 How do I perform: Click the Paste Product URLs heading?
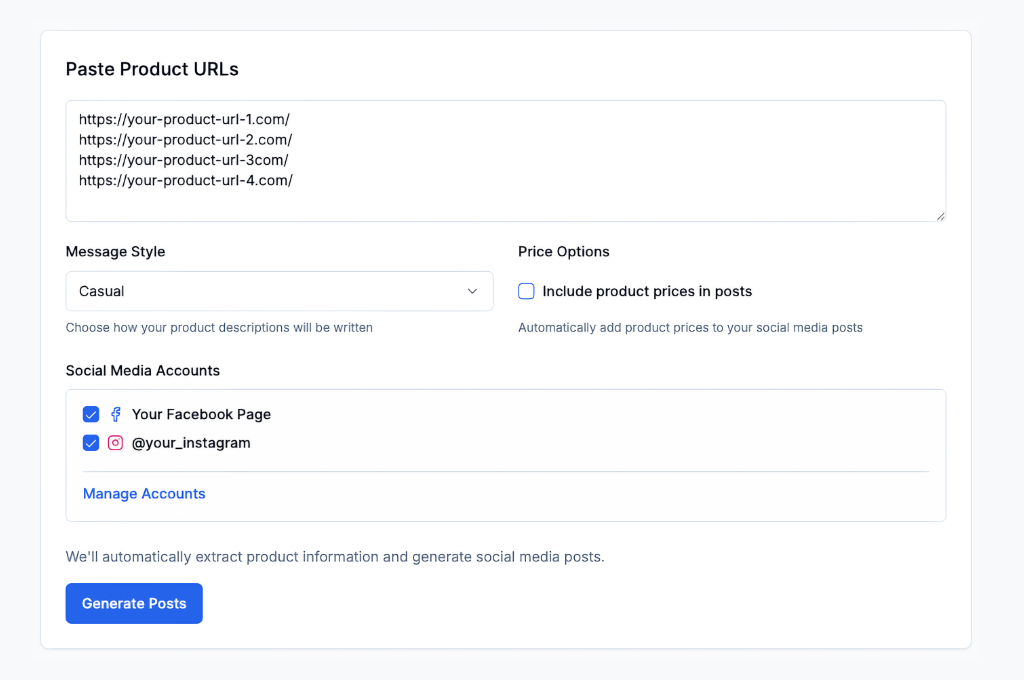point(151,69)
